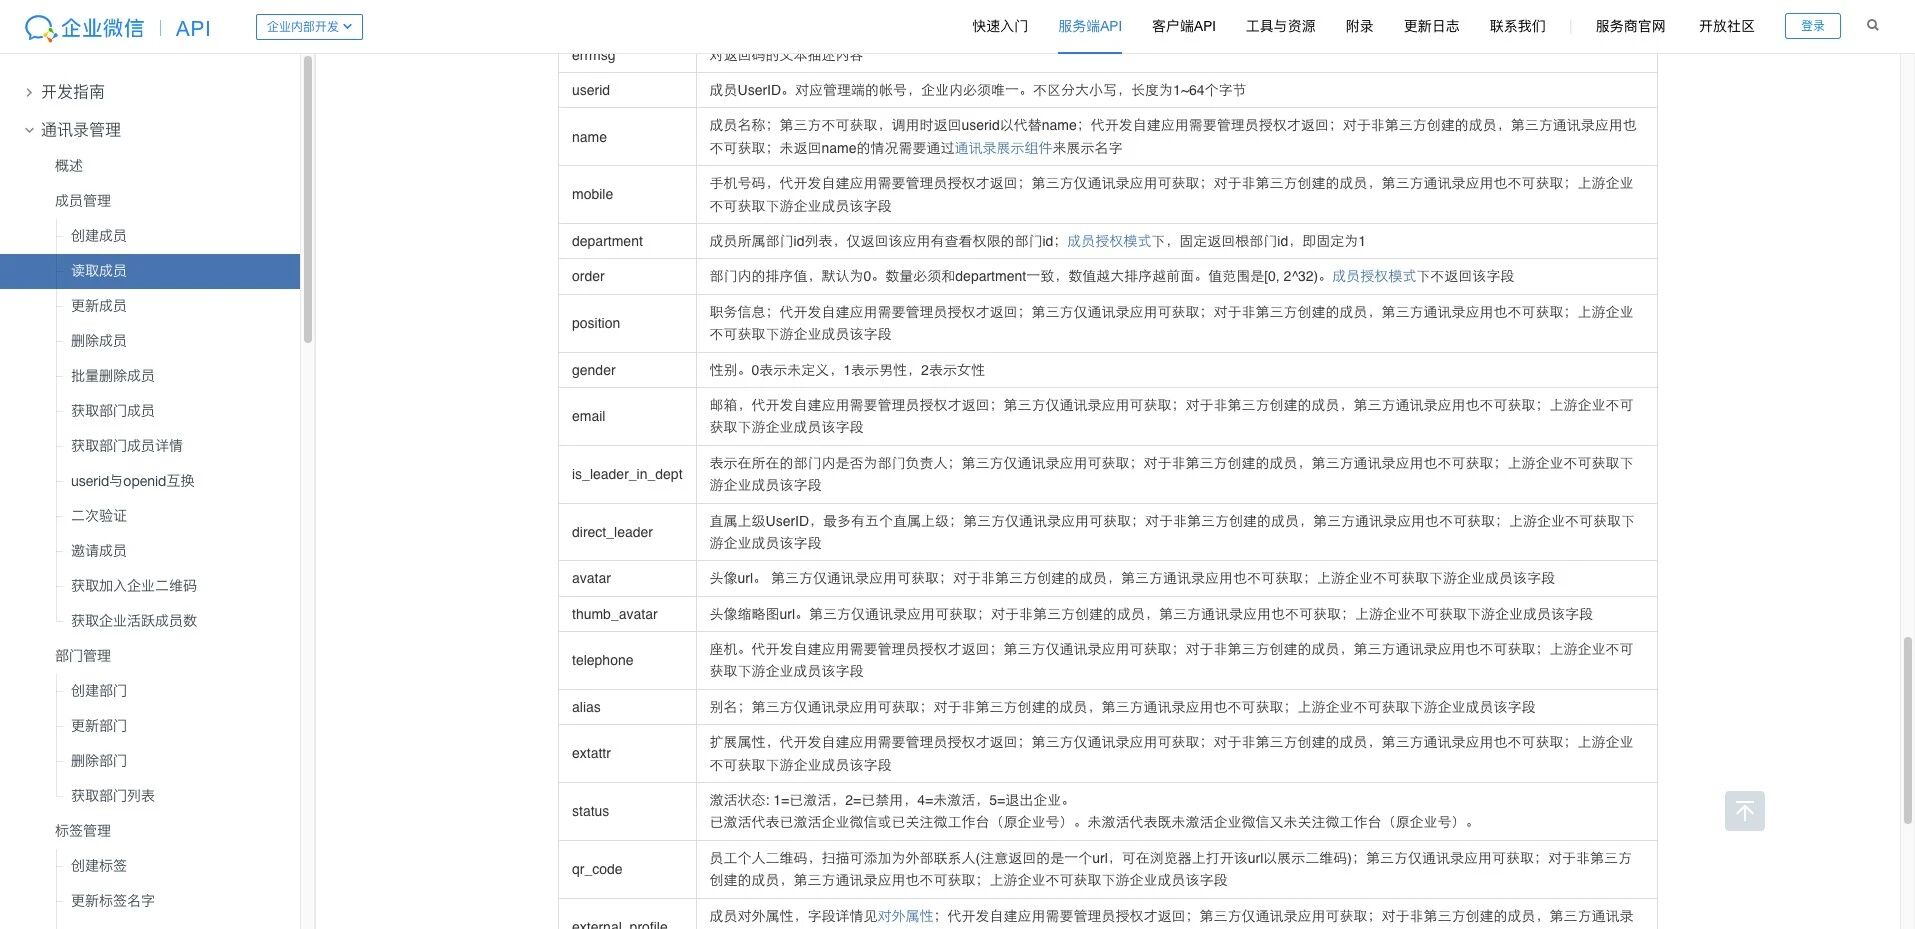Image resolution: width=1915 pixels, height=929 pixels.
Task: Select the 服务端API nav tab
Action: click(1090, 26)
